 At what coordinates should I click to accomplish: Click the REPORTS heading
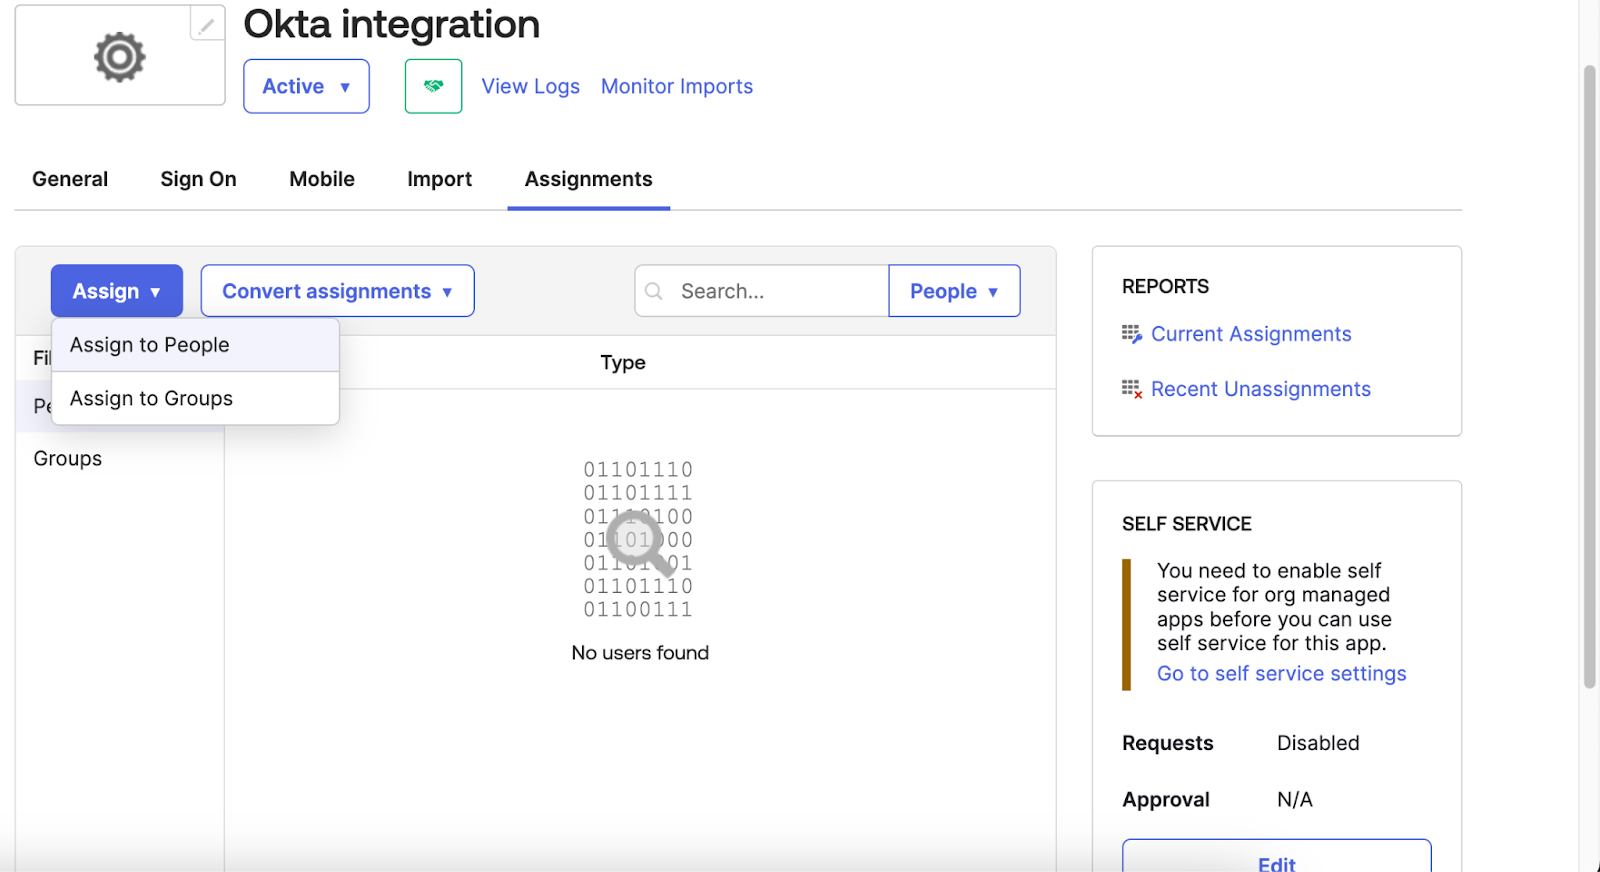point(1165,286)
